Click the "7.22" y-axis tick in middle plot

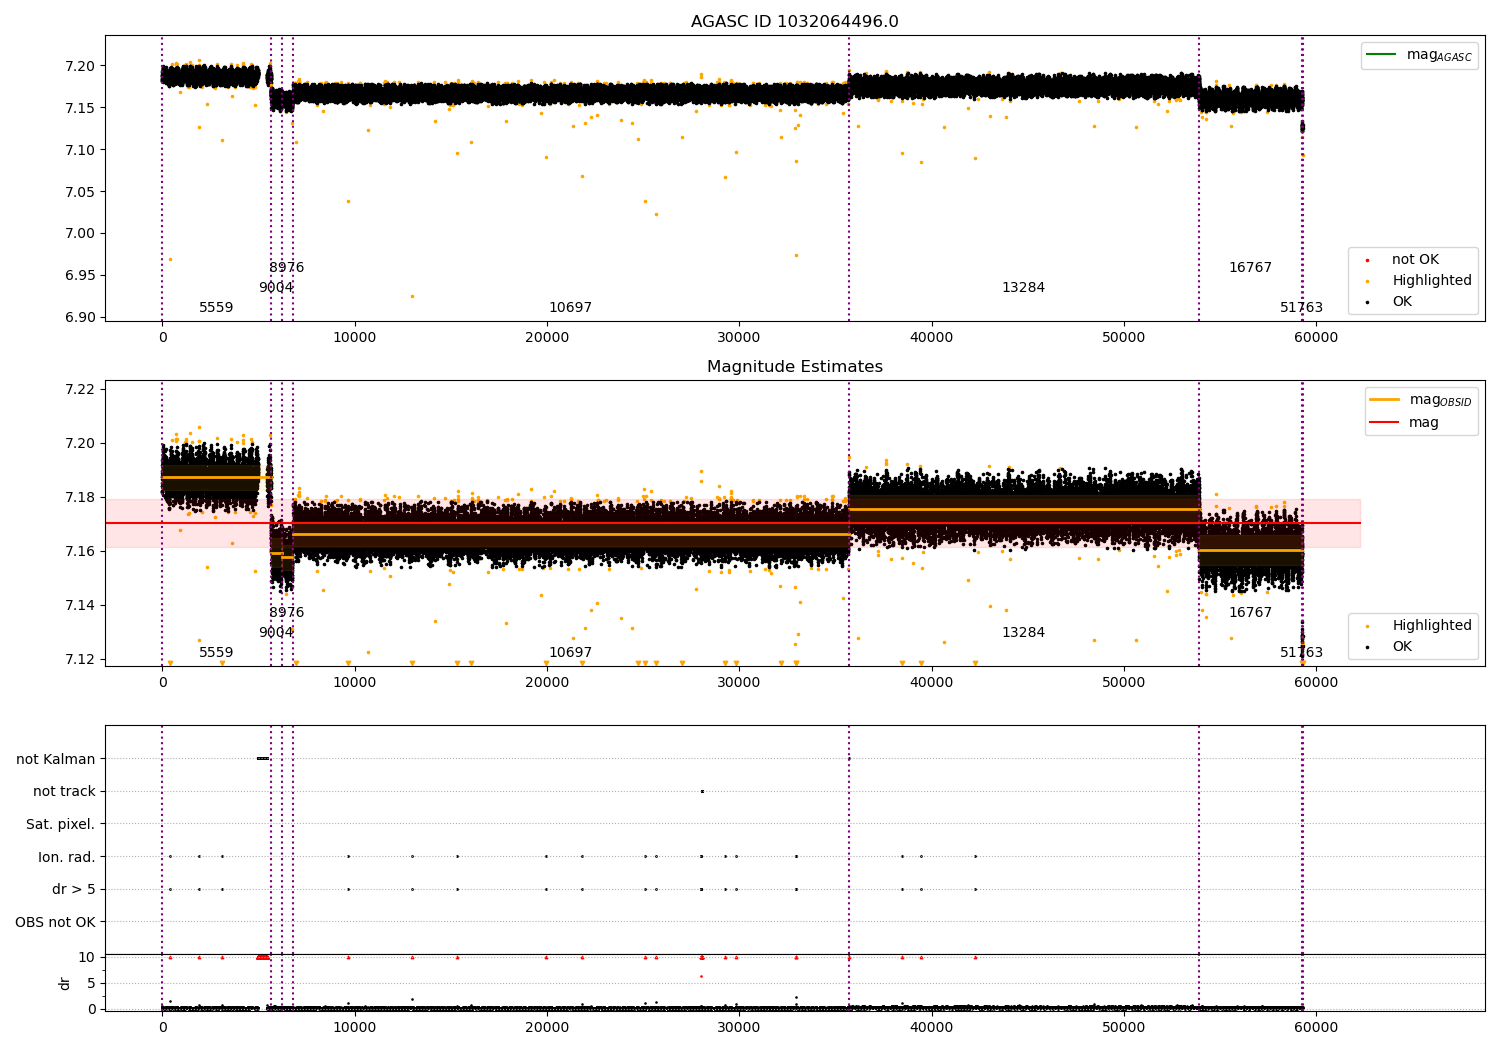pos(81,389)
